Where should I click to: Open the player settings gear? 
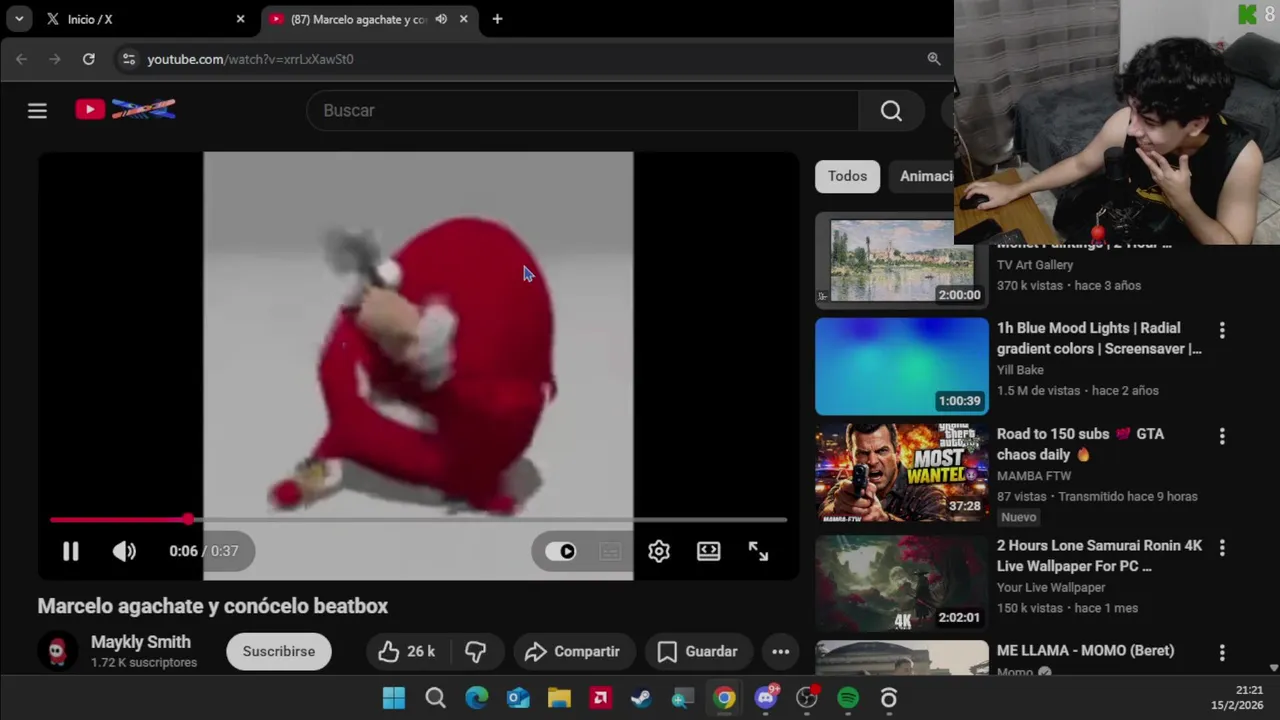(658, 551)
